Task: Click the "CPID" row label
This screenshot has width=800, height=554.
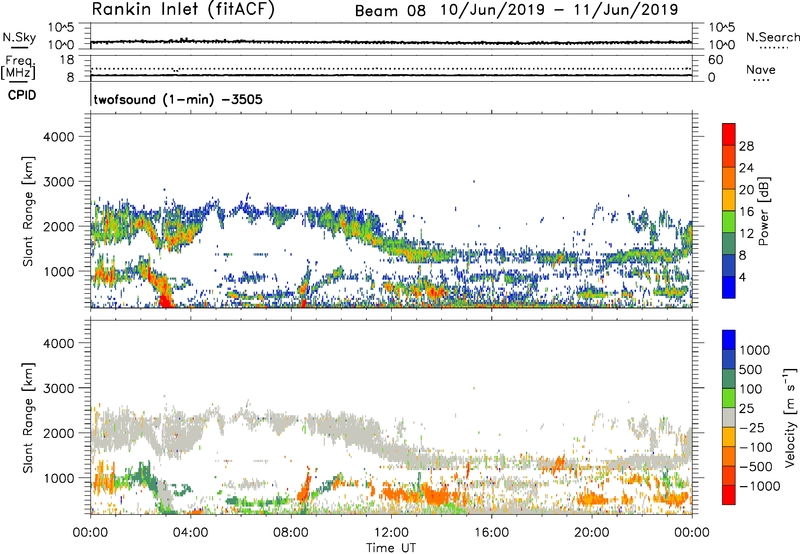Action: [22, 95]
